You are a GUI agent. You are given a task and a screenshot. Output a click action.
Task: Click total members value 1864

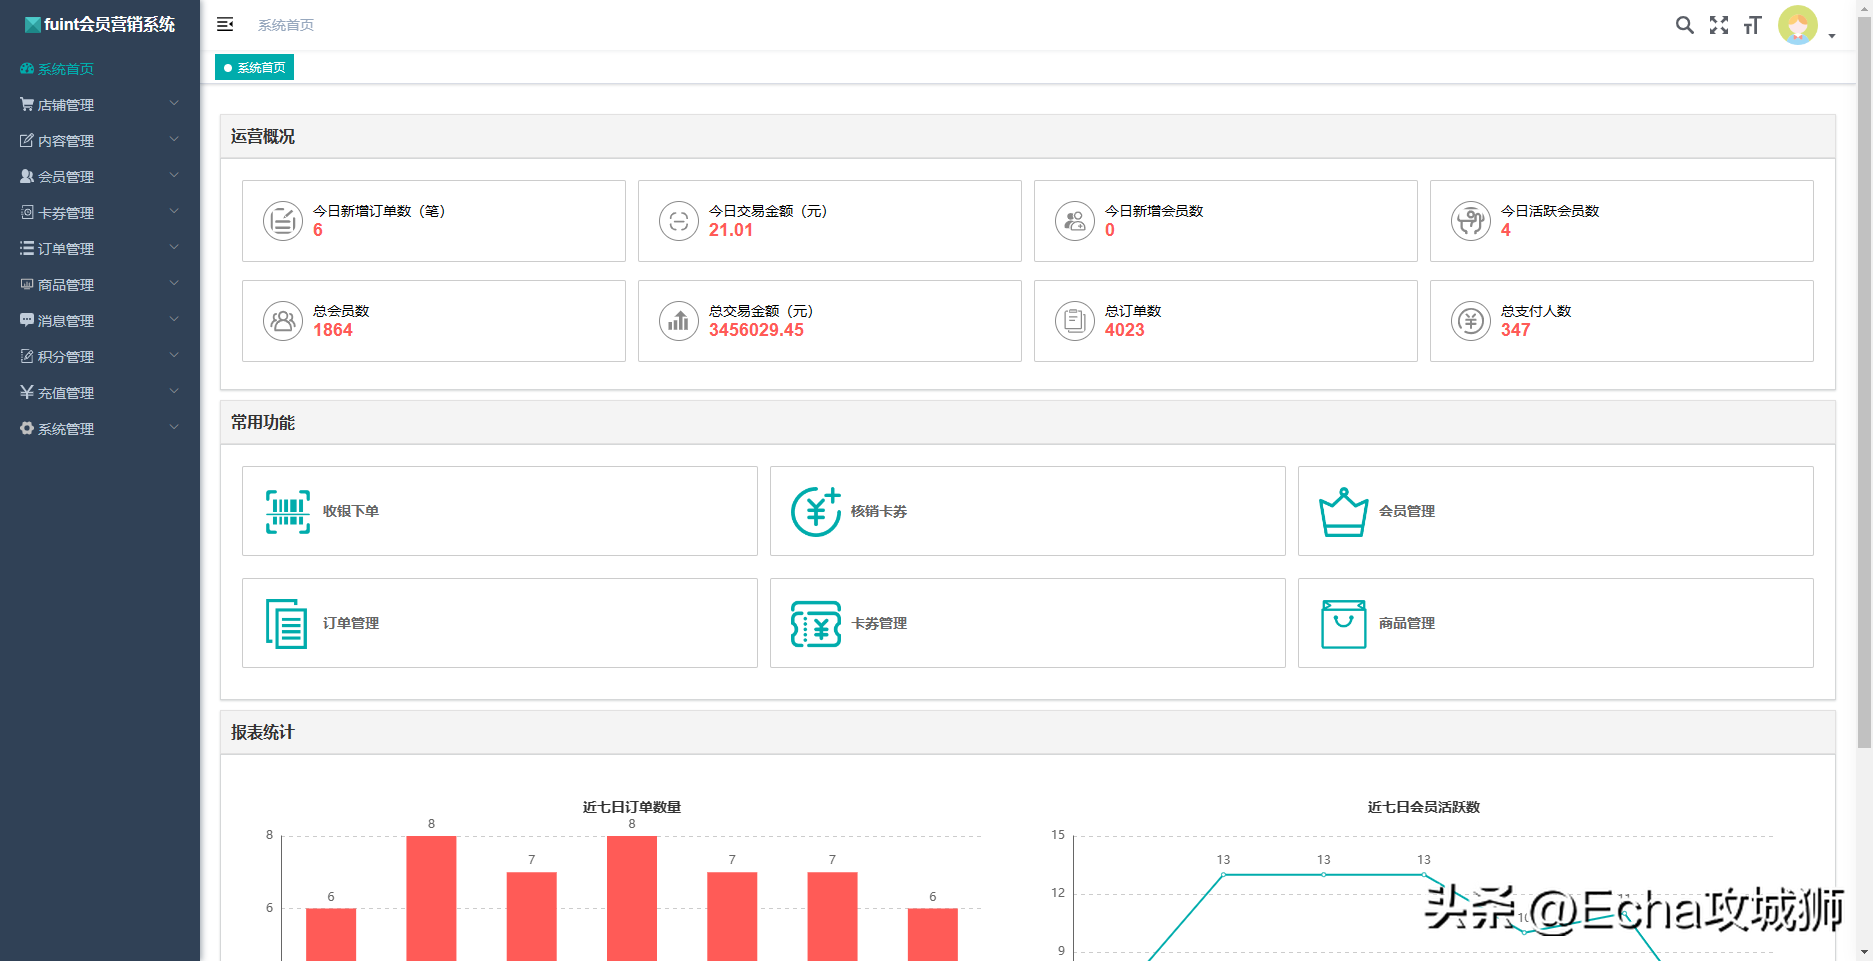(332, 330)
